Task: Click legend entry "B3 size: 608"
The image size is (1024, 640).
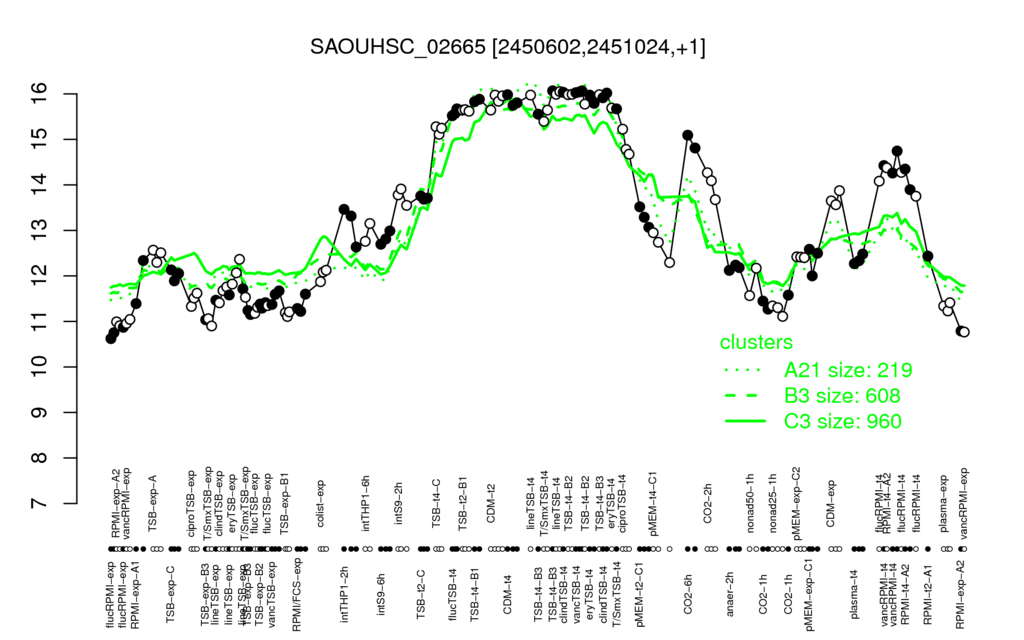Action: coord(842,396)
